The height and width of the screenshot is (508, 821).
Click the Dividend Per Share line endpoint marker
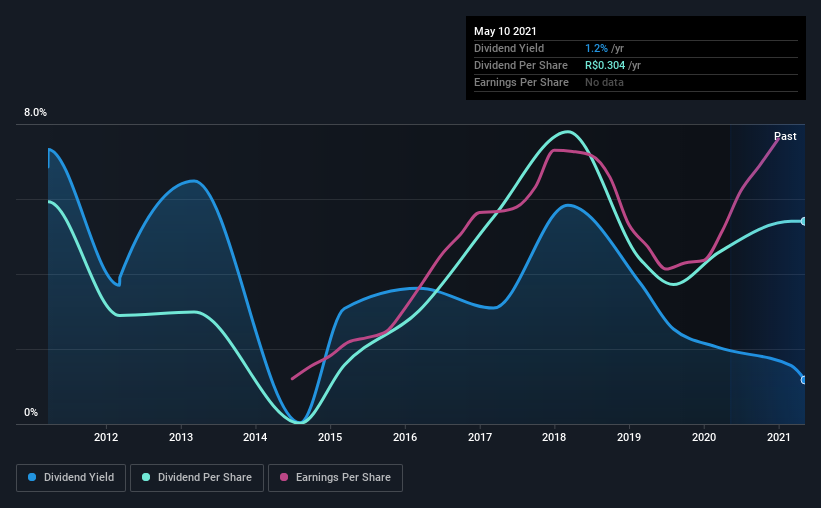coord(803,222)
